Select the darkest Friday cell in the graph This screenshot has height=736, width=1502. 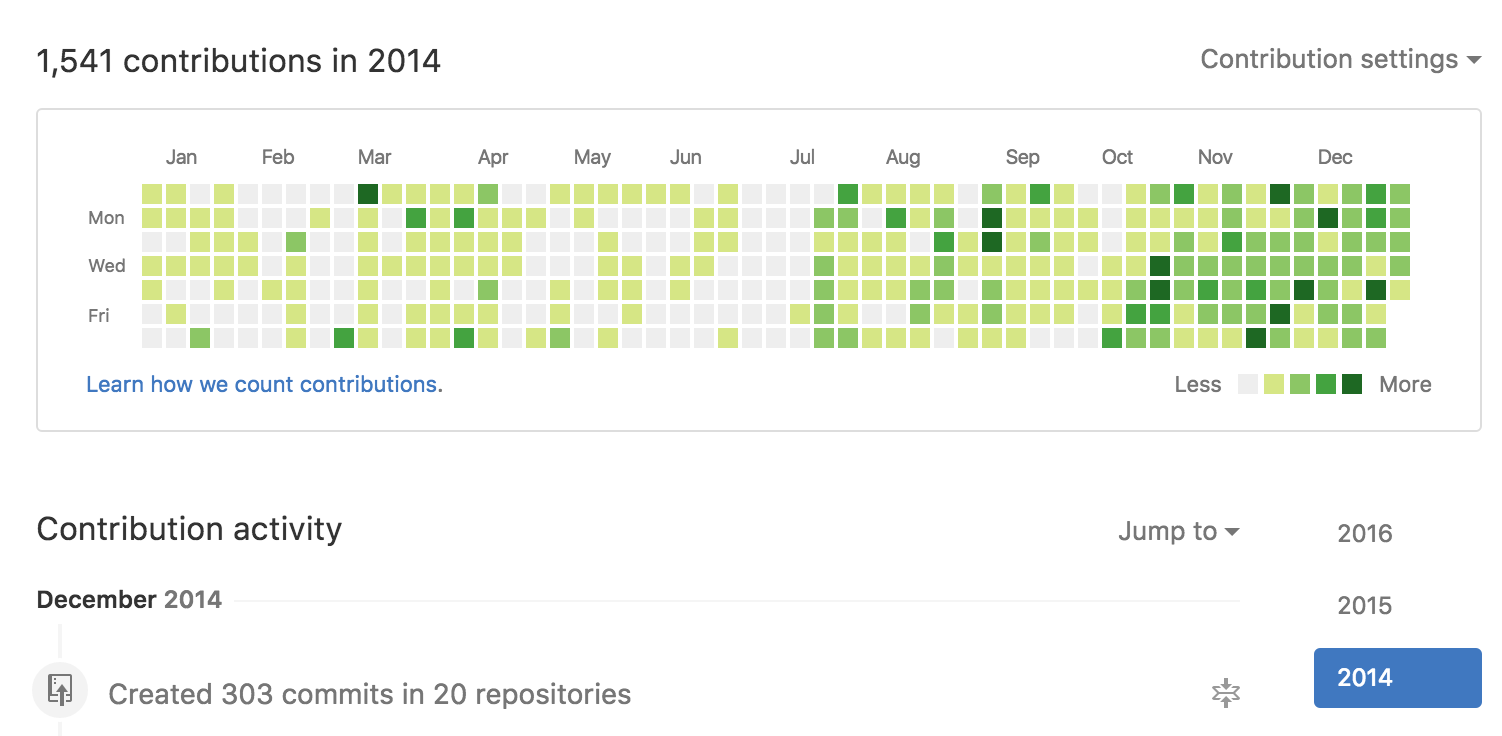click(1280, 314)
